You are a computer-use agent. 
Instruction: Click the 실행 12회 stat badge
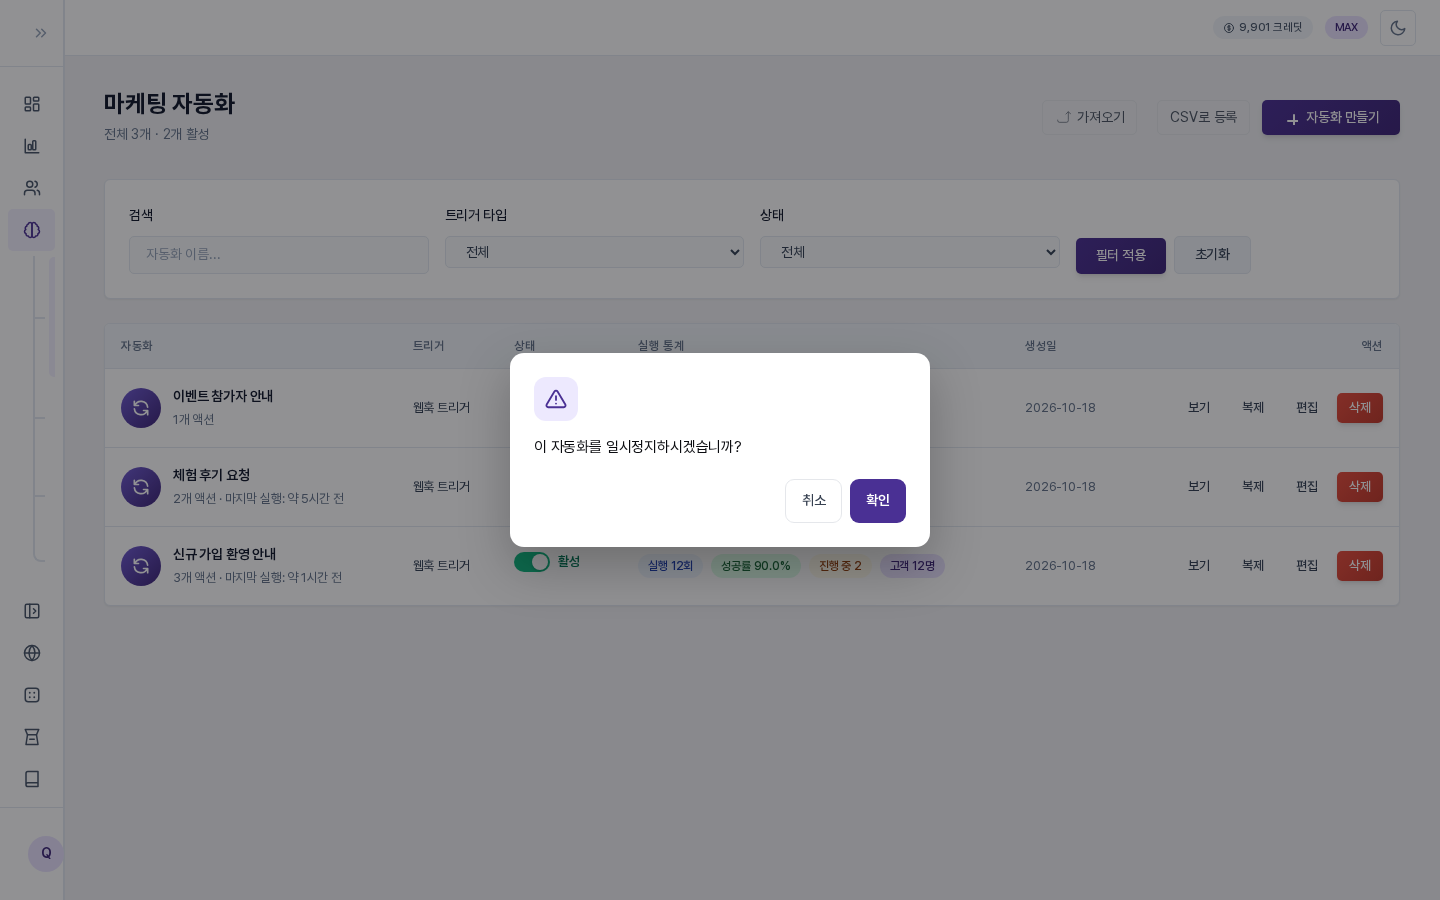coord(670,566)
